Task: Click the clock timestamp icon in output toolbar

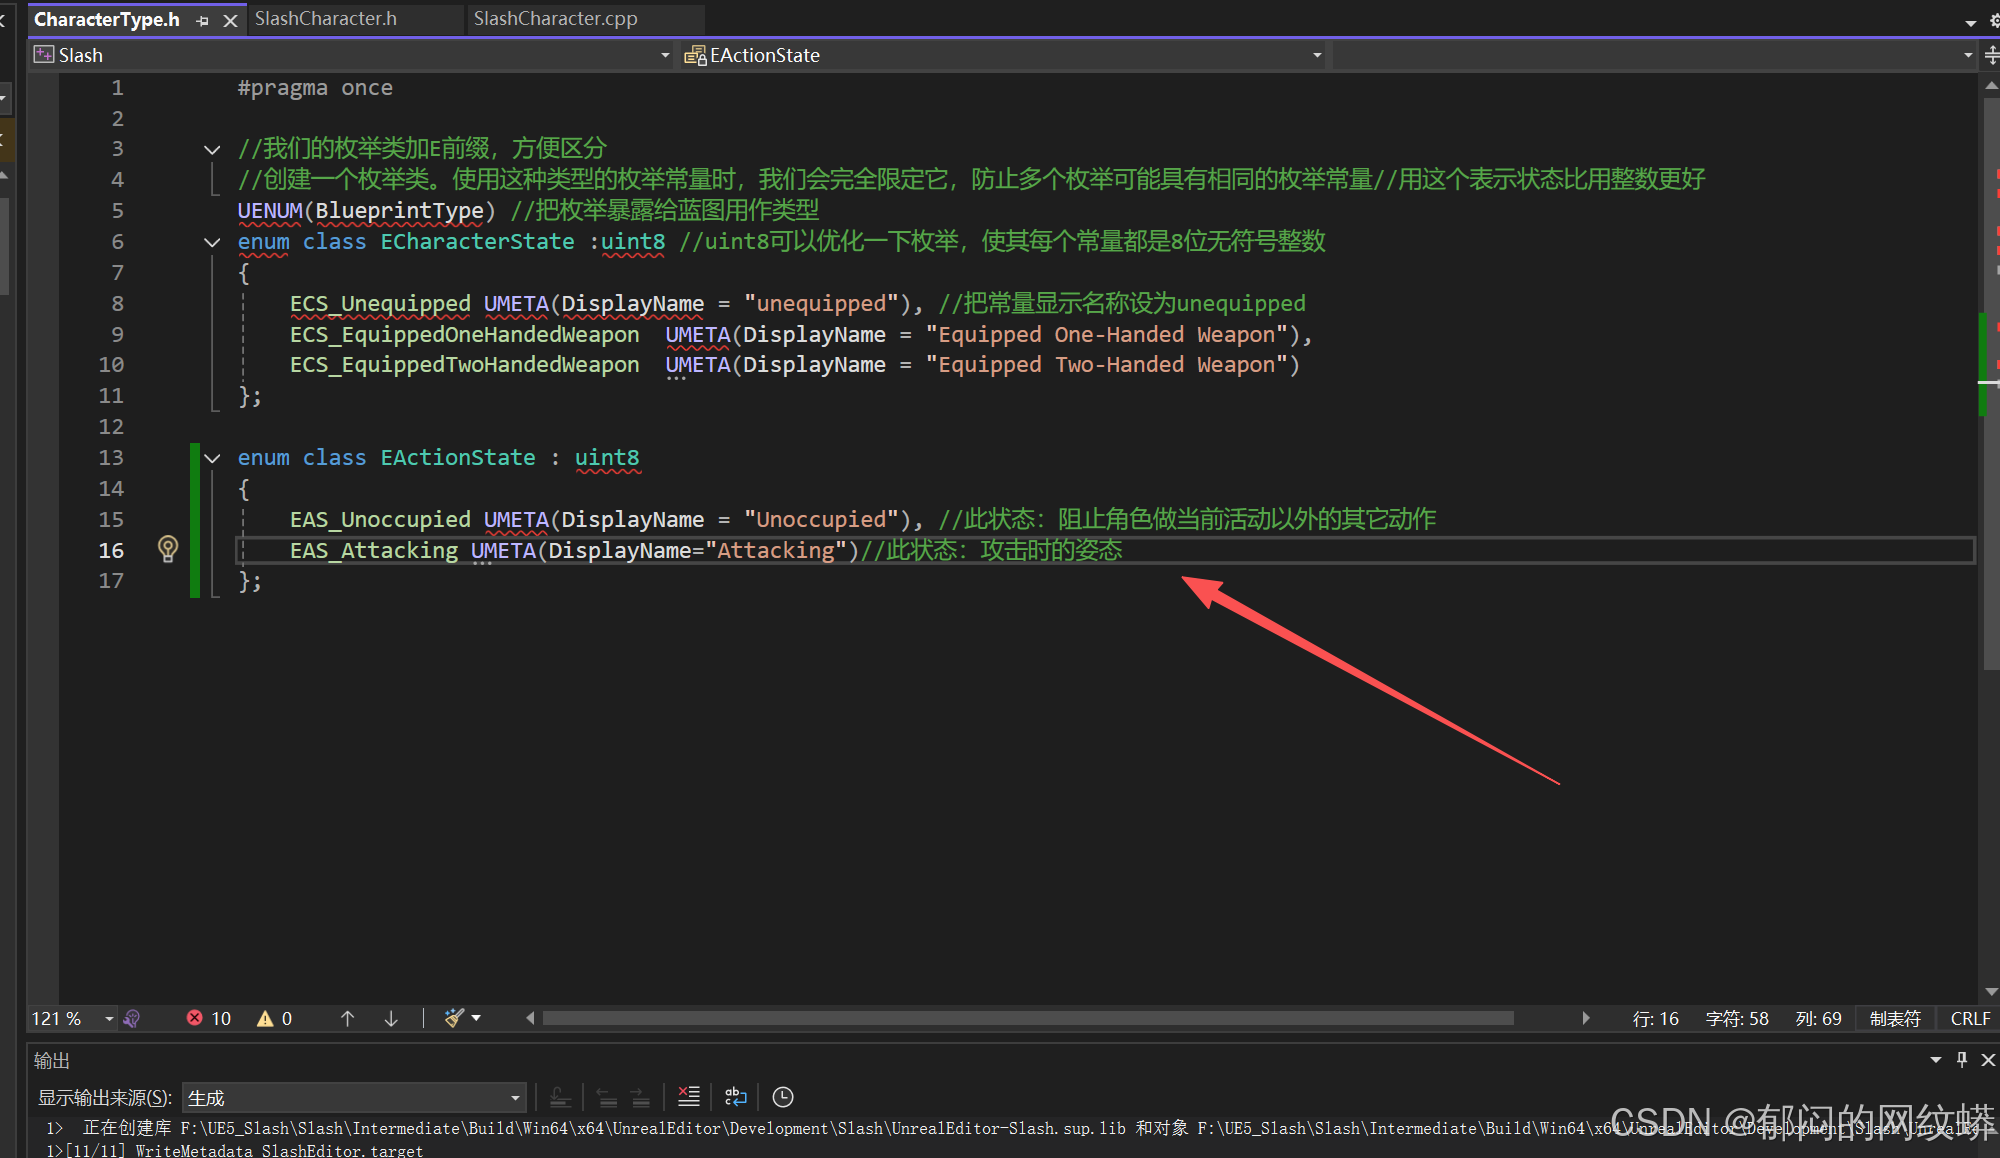Action: [x=783, y=1097]
